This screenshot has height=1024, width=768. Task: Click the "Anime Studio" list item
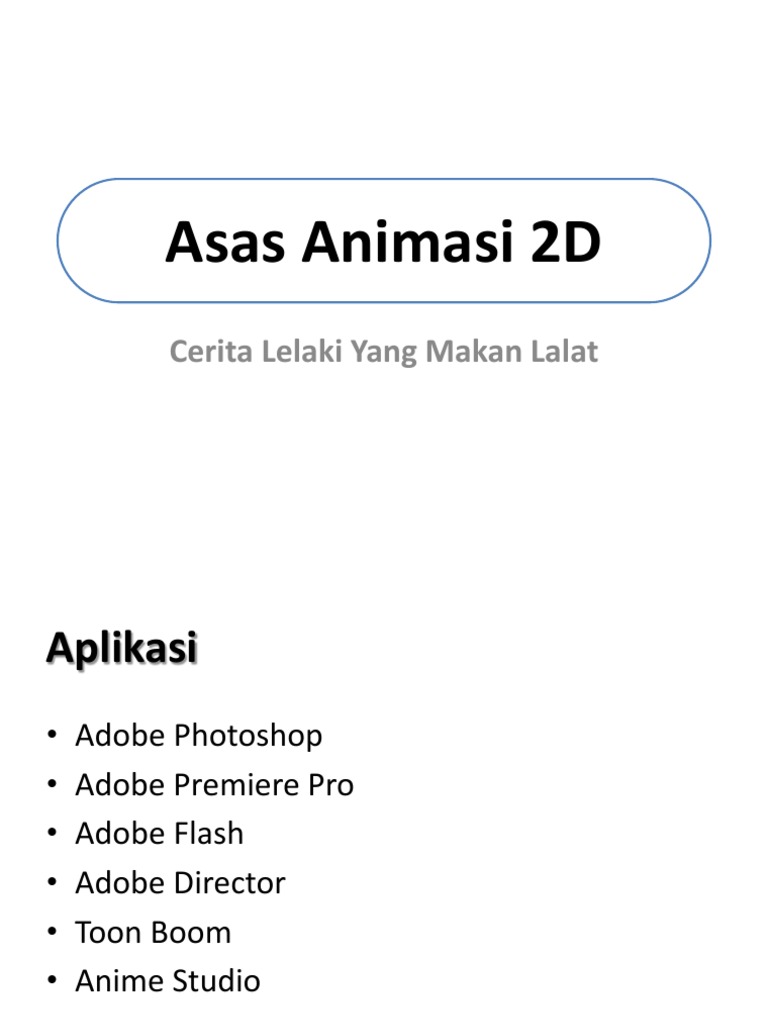click(x=167, y=981)
